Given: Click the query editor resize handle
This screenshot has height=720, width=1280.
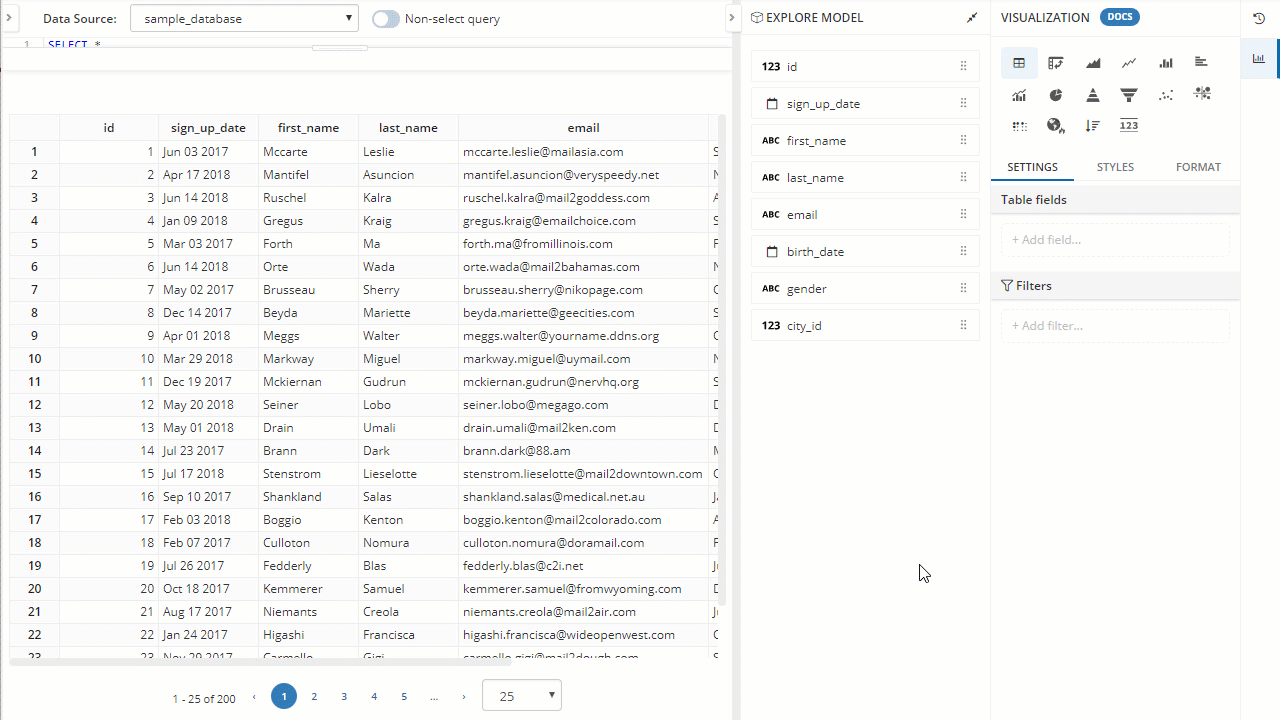Looking at the screenshot, I should [340, 47].
